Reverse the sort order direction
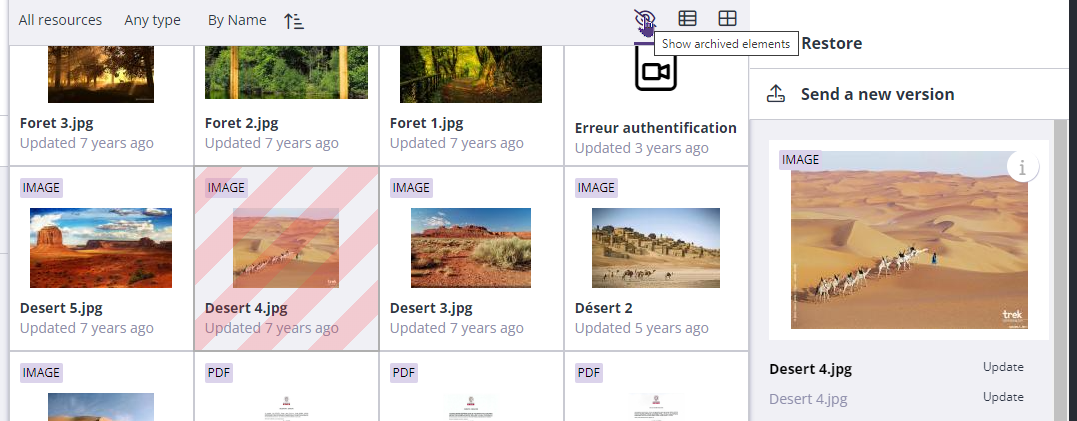 click(x=293, y=21)
